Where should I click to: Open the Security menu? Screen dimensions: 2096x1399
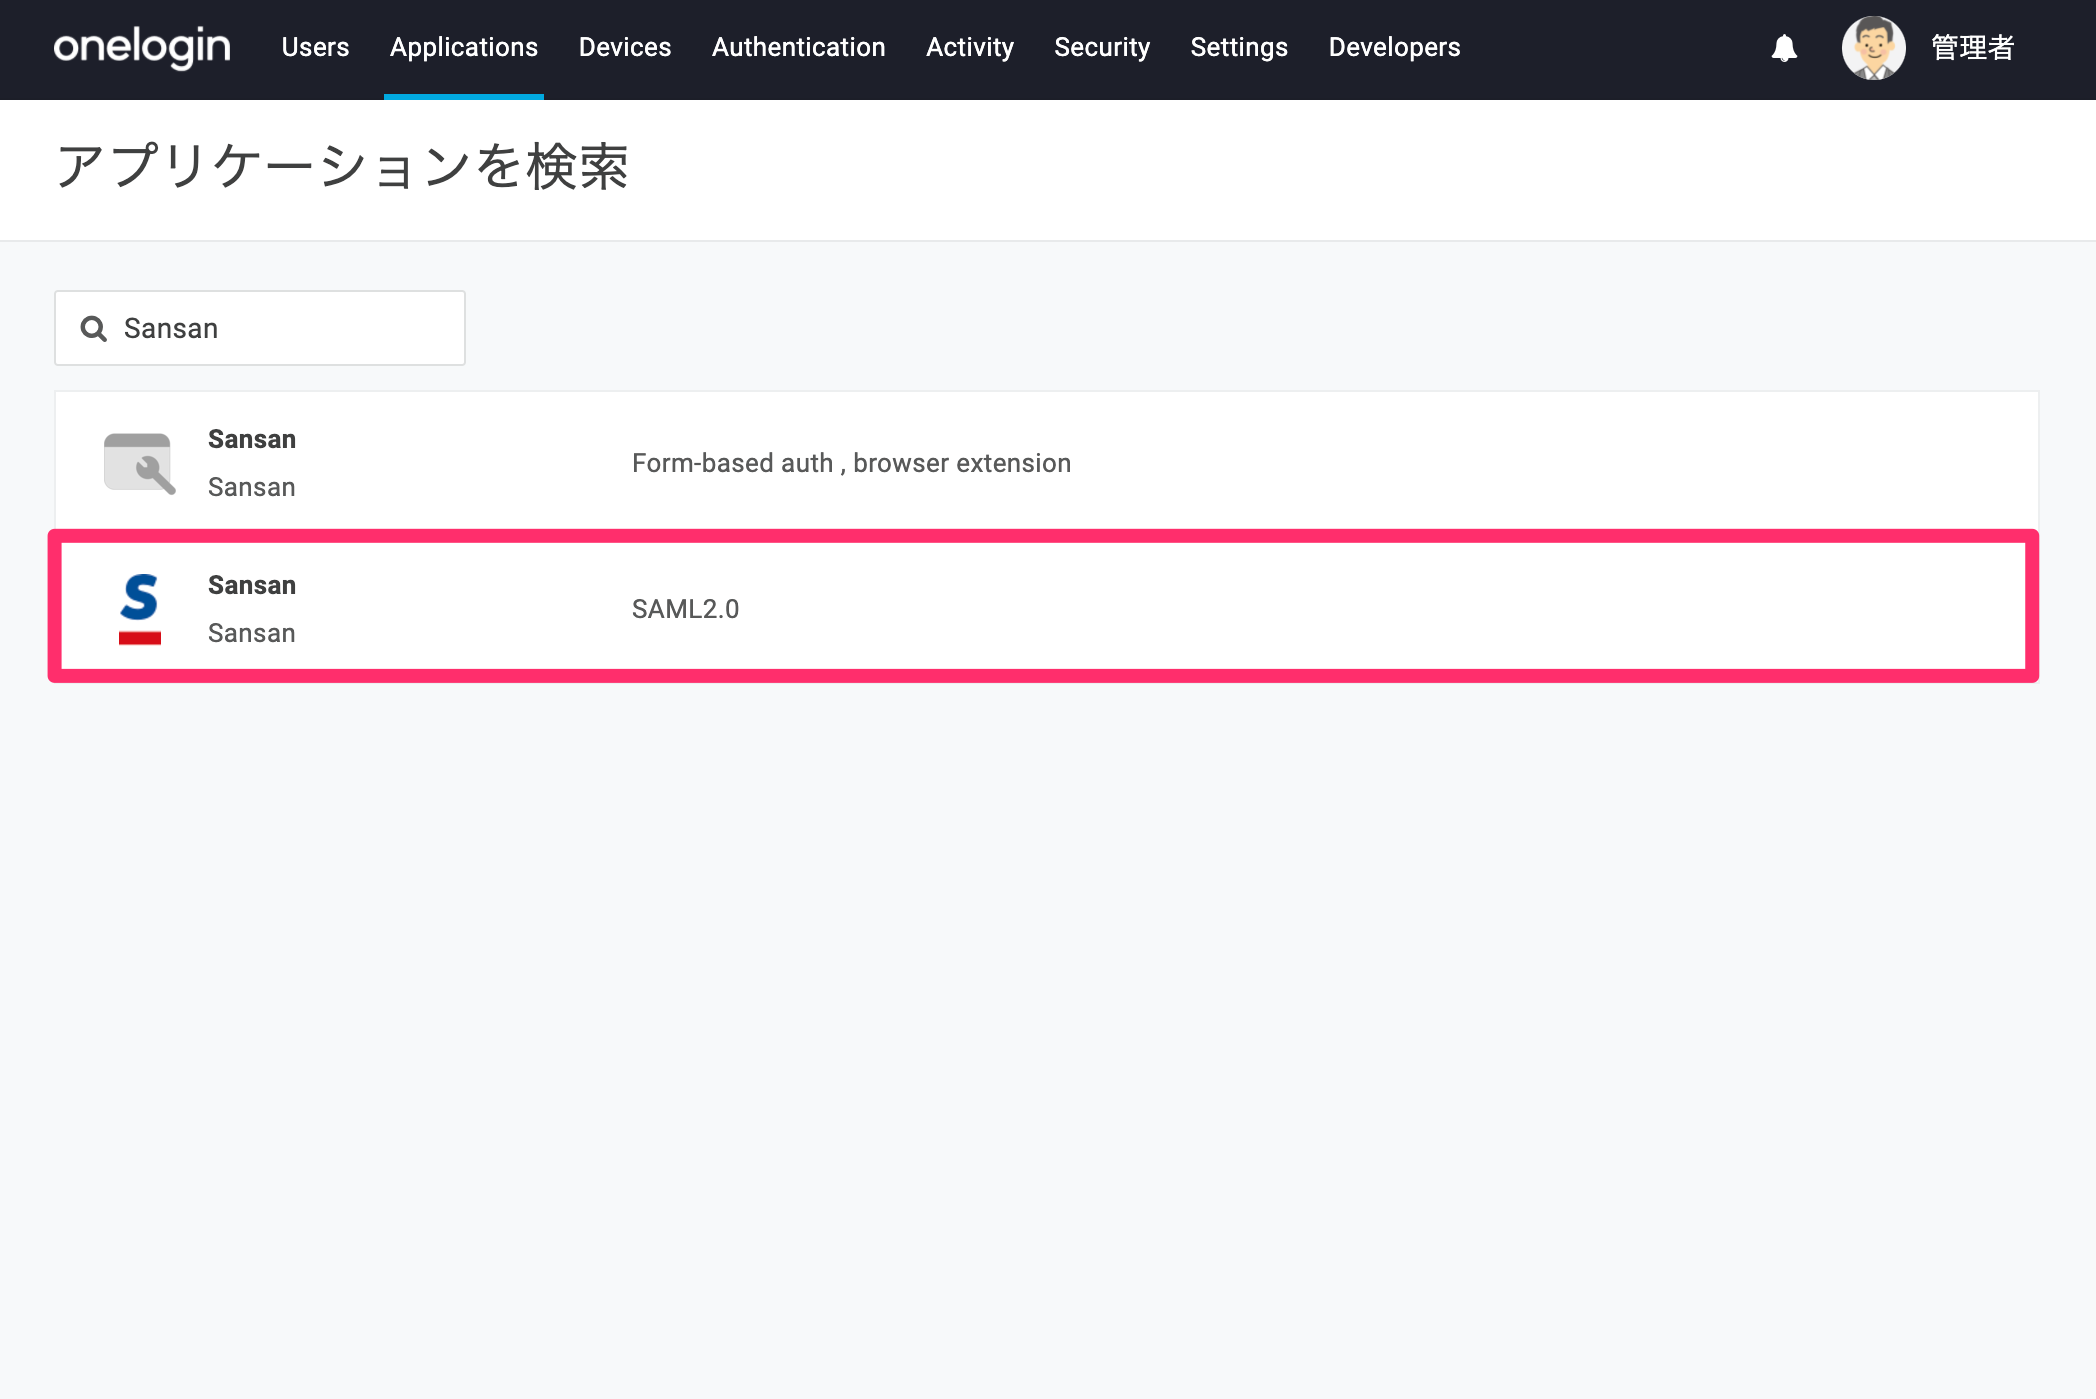pyautogui.click(x=1102, y=47)
